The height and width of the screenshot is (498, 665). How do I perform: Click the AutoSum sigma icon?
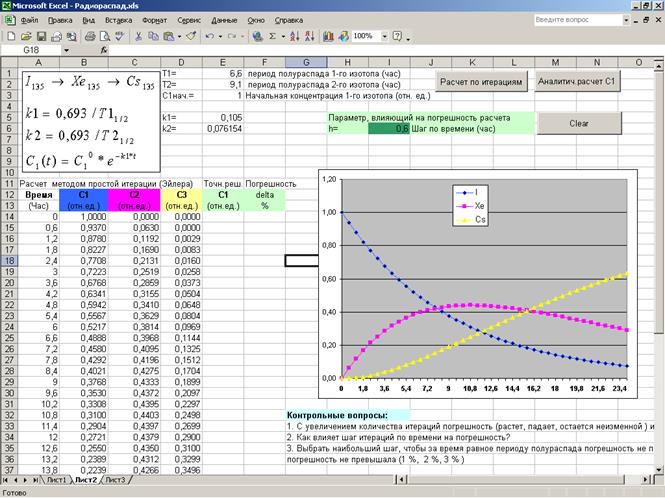[274, 36]
